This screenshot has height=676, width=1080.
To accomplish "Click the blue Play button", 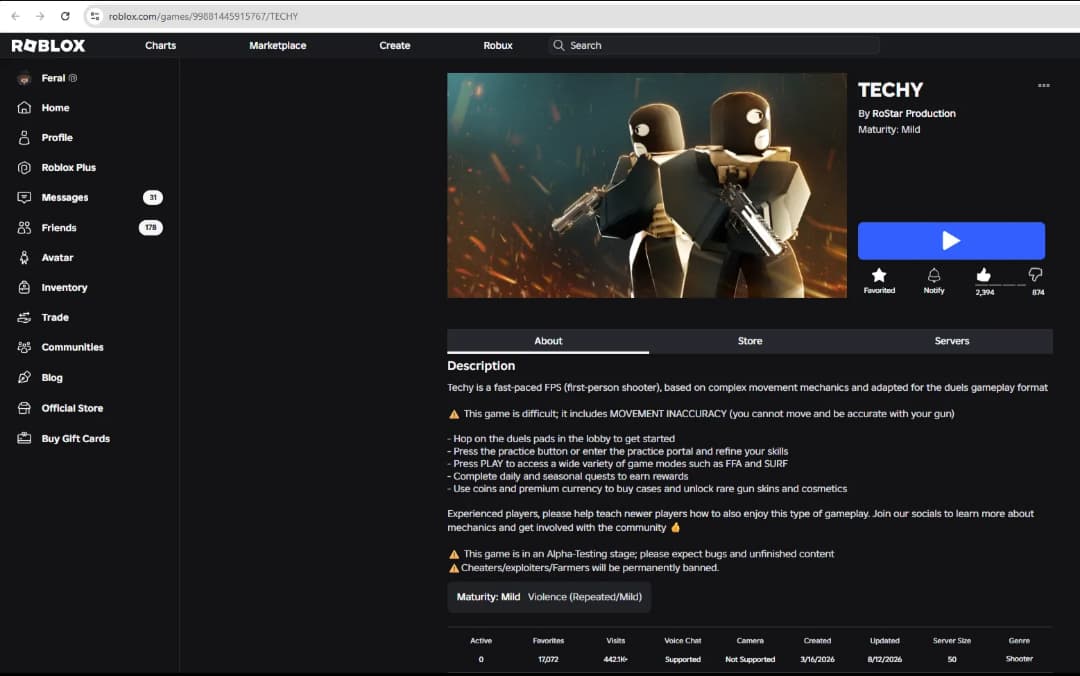I will [x=951, y=240].
